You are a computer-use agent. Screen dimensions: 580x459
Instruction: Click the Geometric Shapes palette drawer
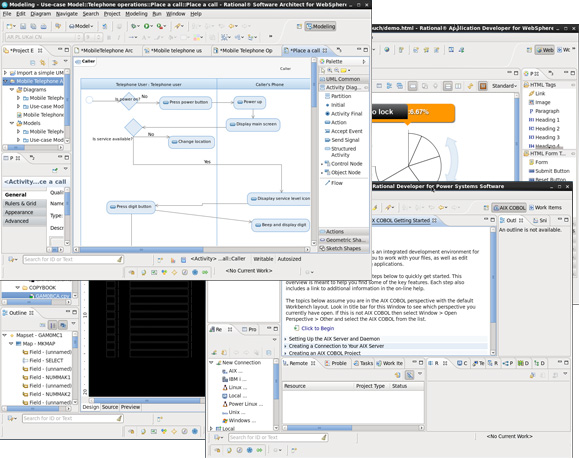coord(344,240)
